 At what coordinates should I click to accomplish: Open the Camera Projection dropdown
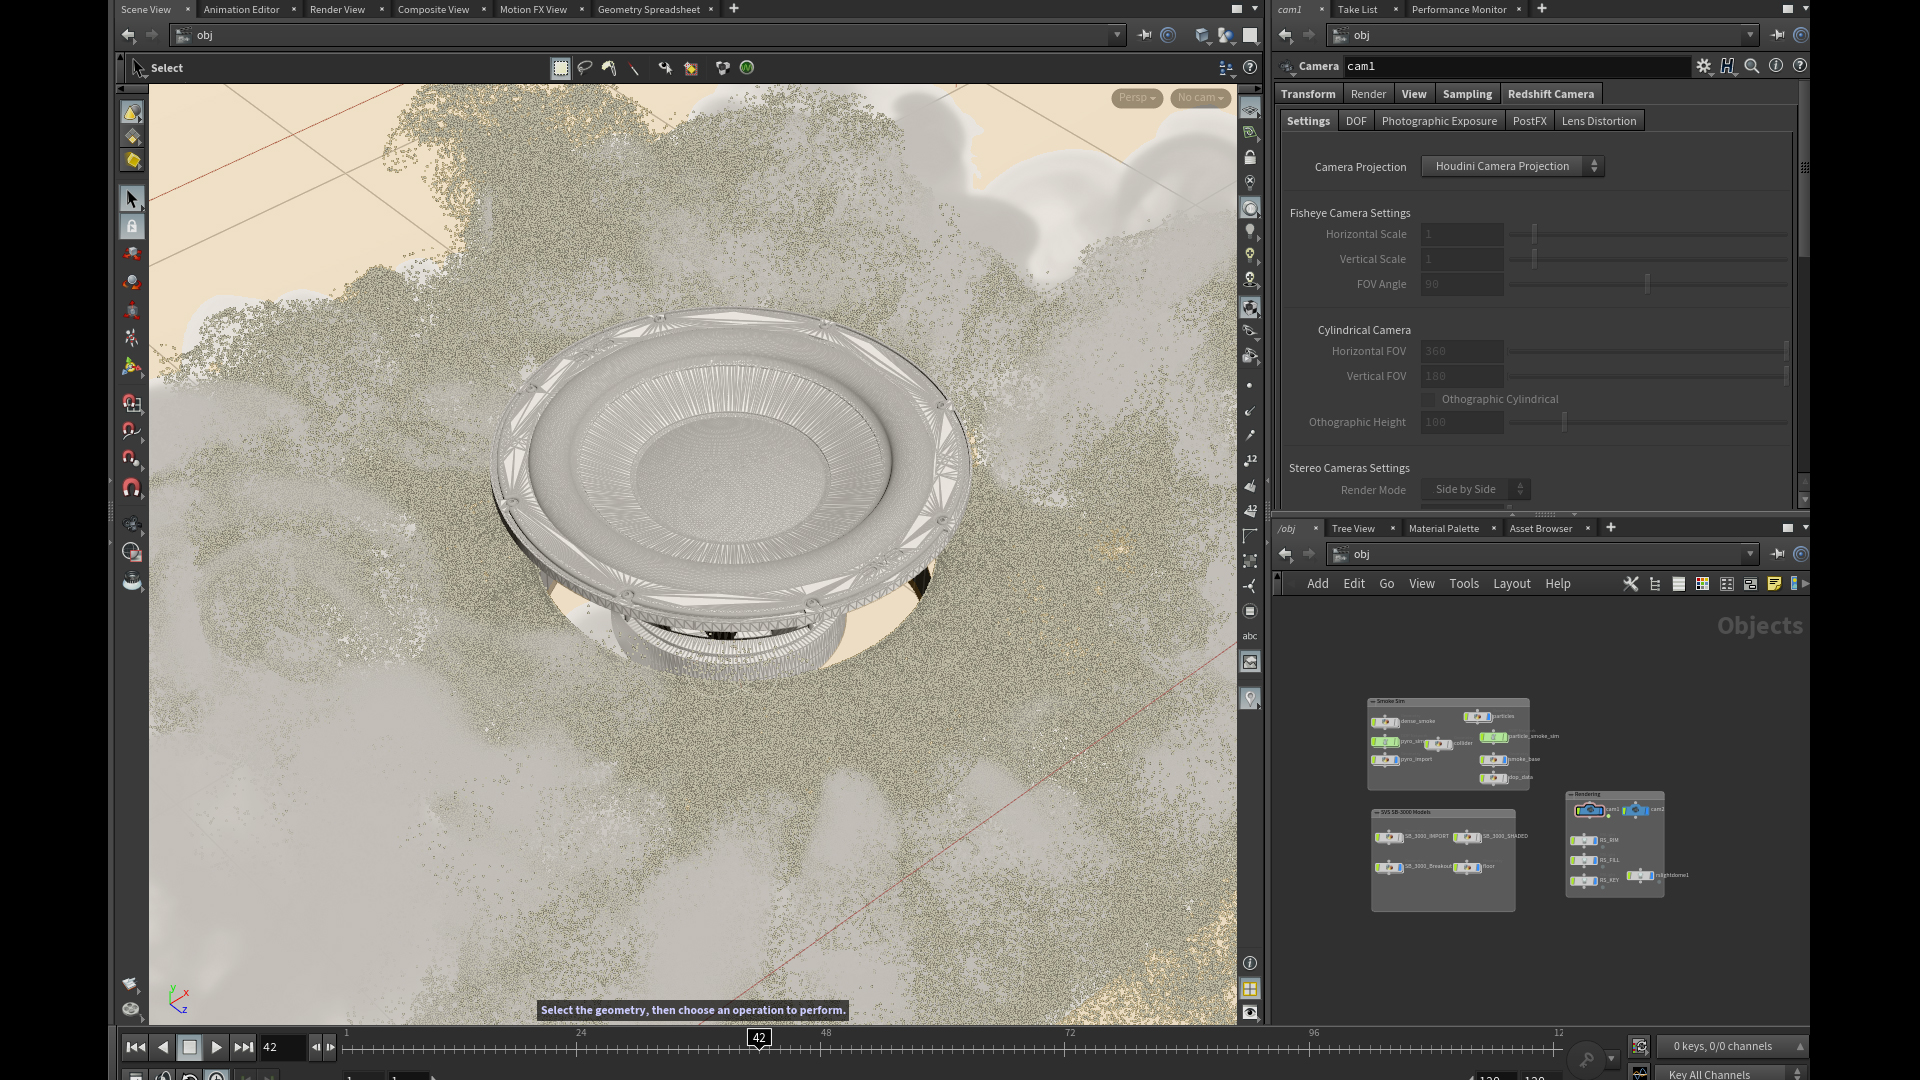[1512, 167]
